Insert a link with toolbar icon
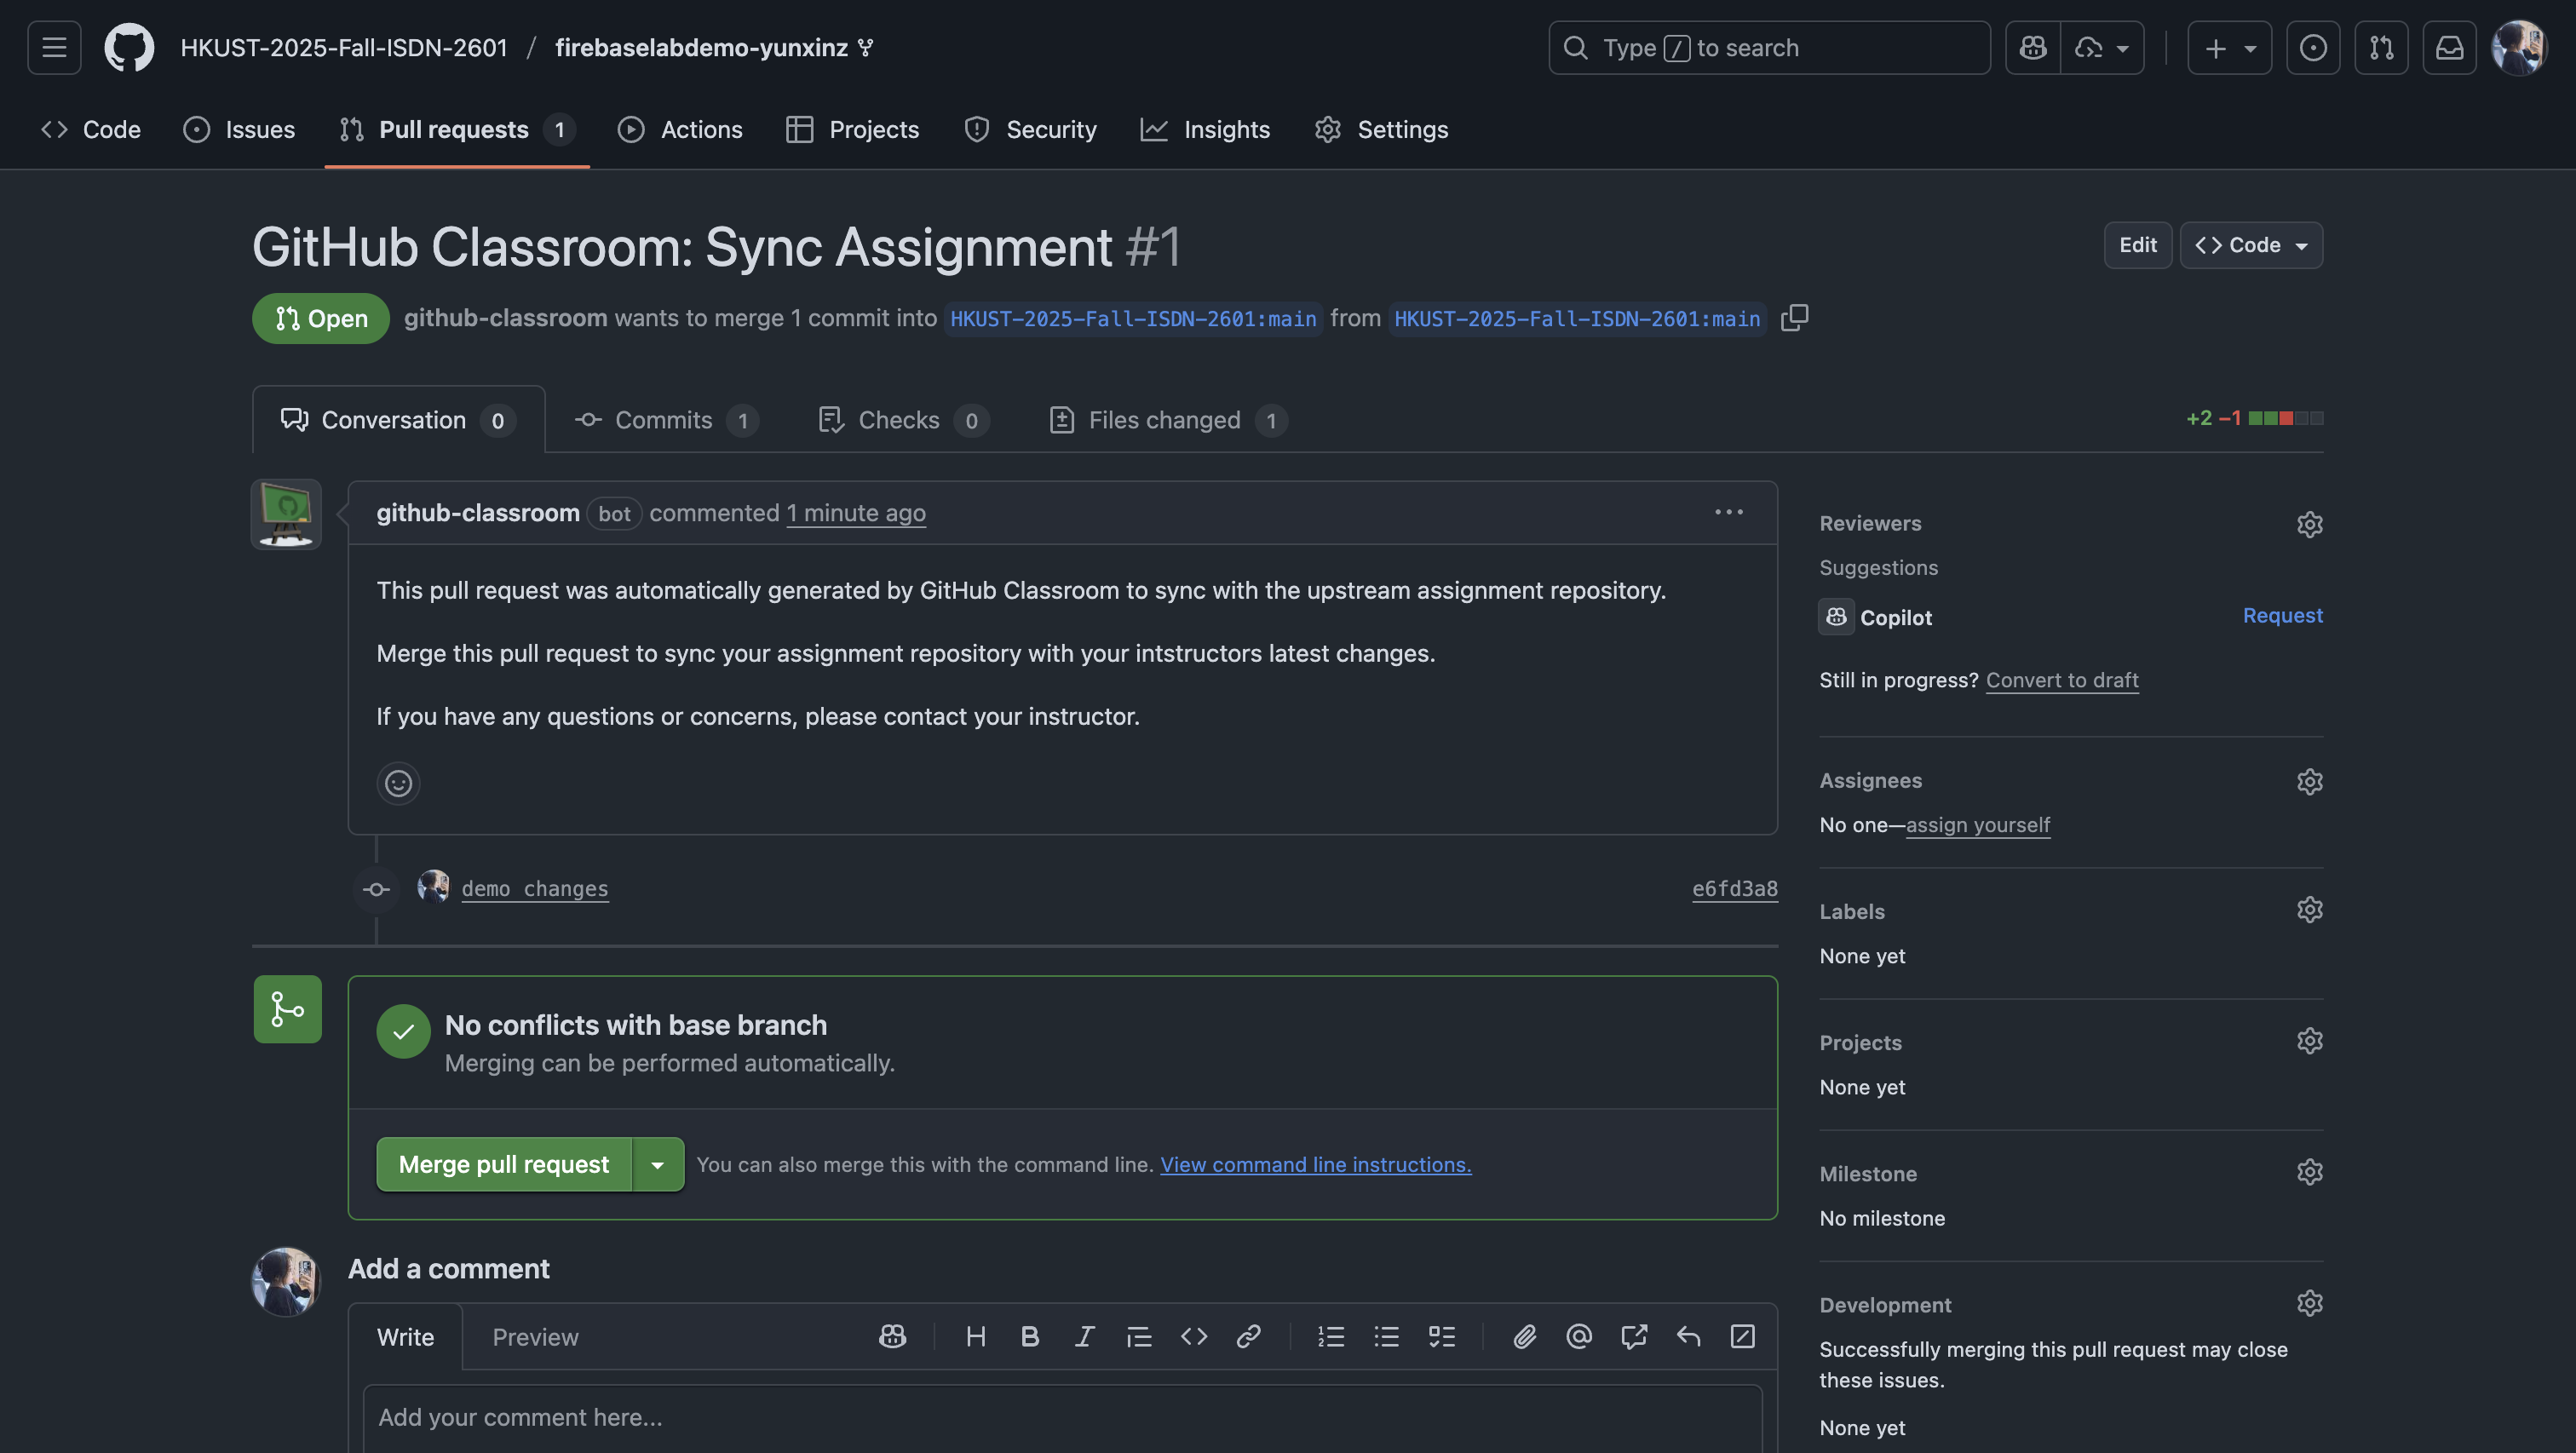This screenshot has height=1453, width=2576. tap(1248, 1337)
